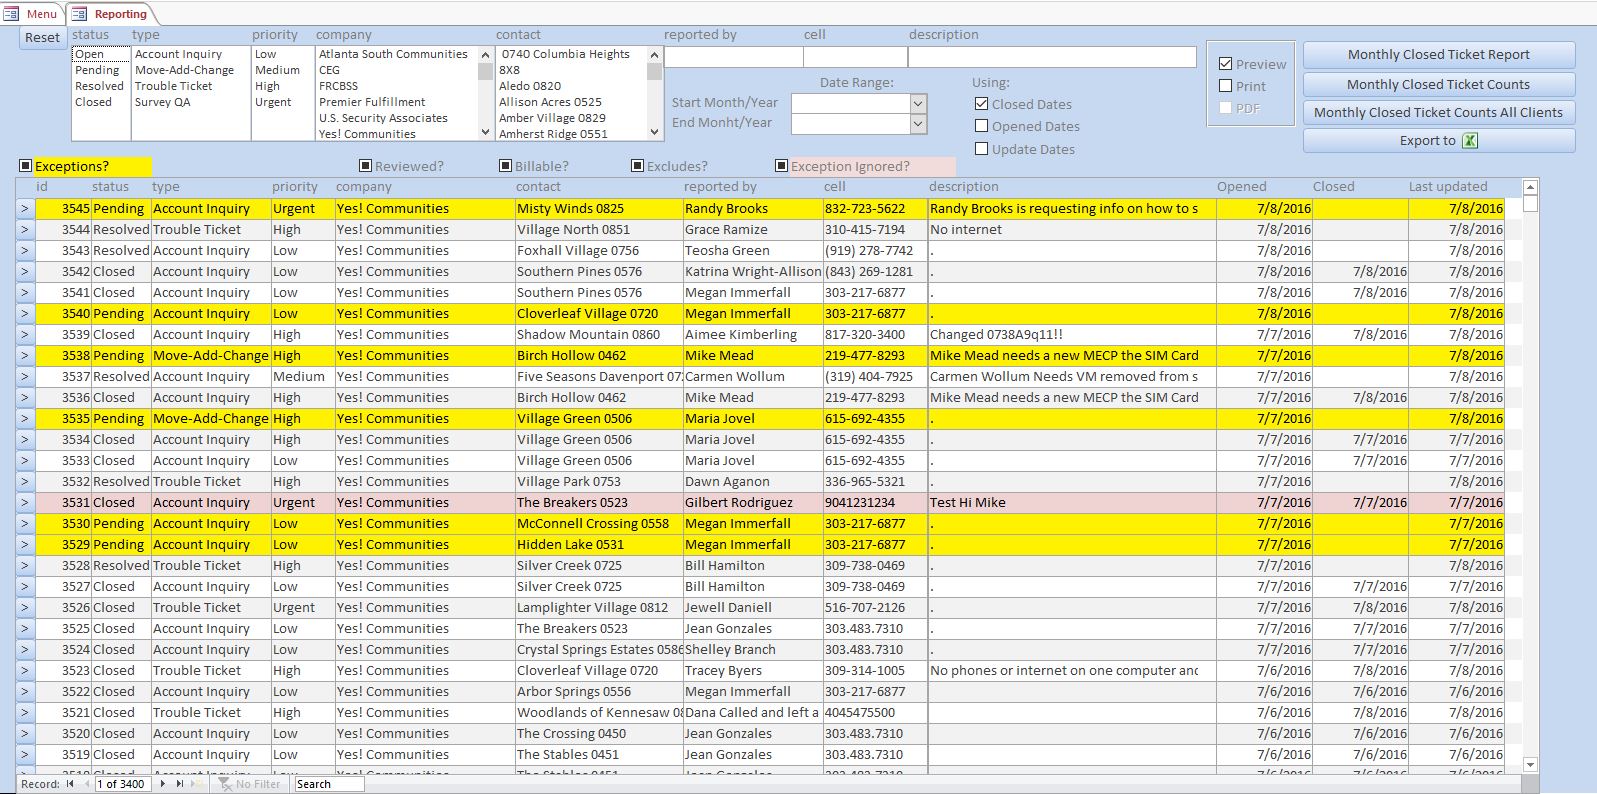Toggle the Print checkbox
Image resolution: width=1597 pixels, height=794 pixels.
[x=1225, y=86]
